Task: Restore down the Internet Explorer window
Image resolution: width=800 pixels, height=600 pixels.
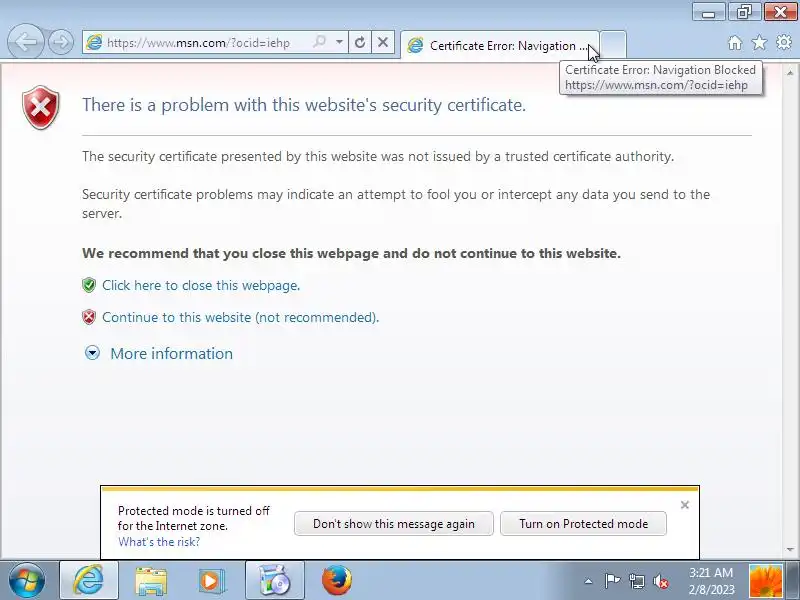Action: pyautogui.click(x=744, y=12)
